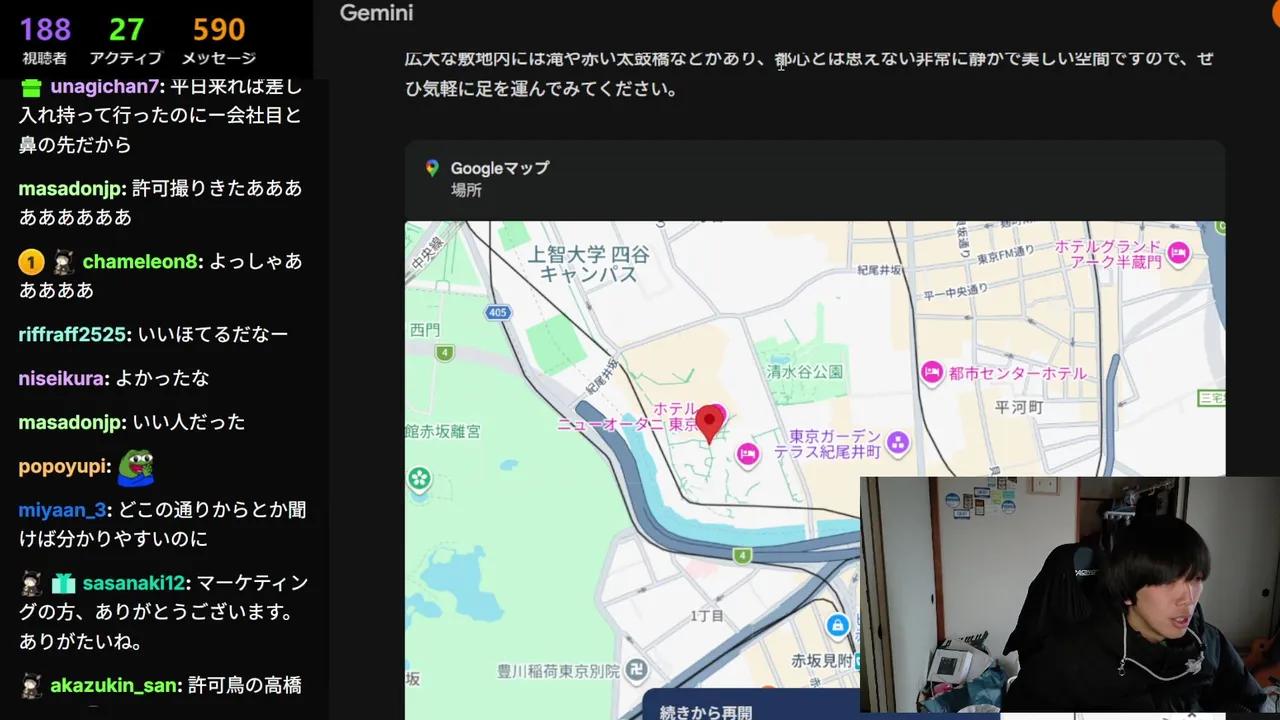Click the gift badge beside sasanaki12
The height and width of the screenshot is (720, 1280).
click(x=64, y=583)
